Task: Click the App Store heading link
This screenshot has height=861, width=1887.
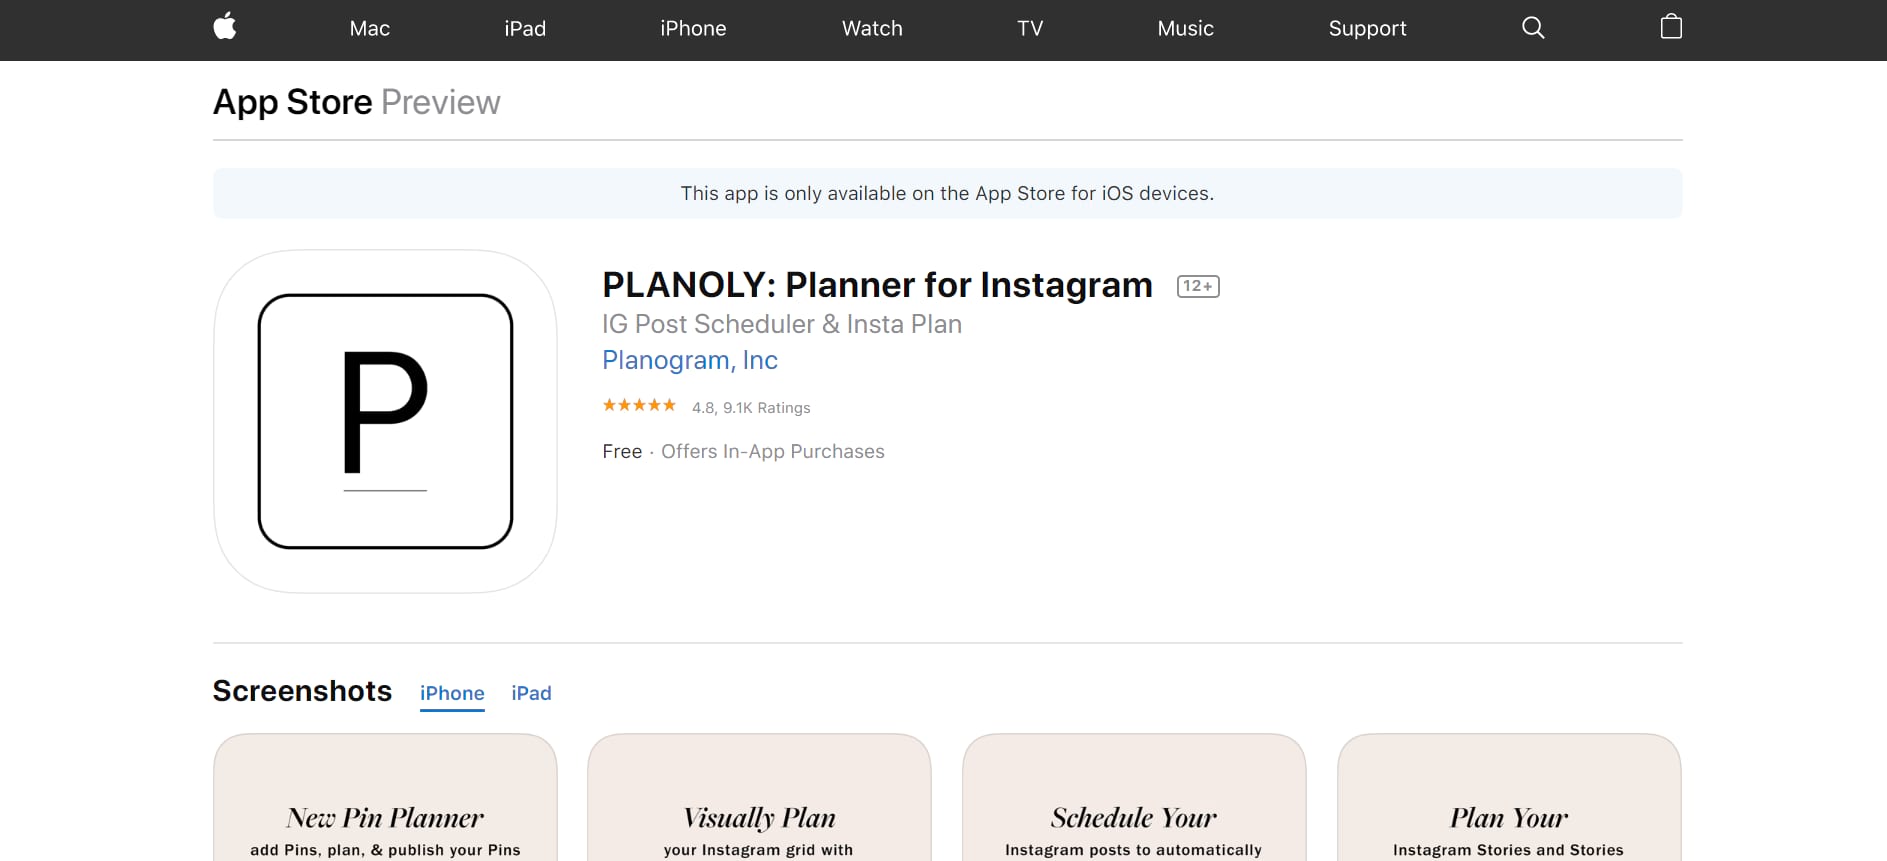Action: [292, 102]
